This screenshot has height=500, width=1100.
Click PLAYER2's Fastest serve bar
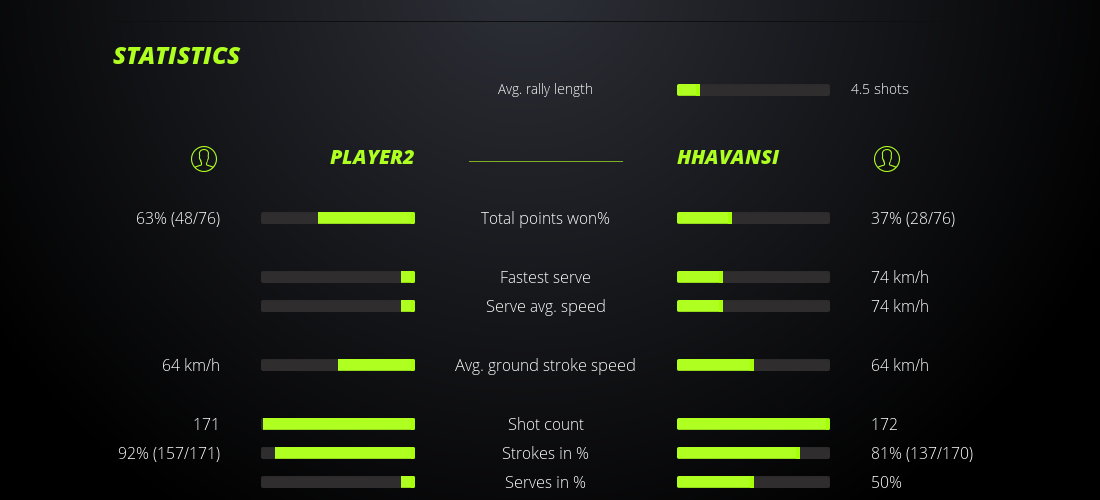click(x=338, y=277)
